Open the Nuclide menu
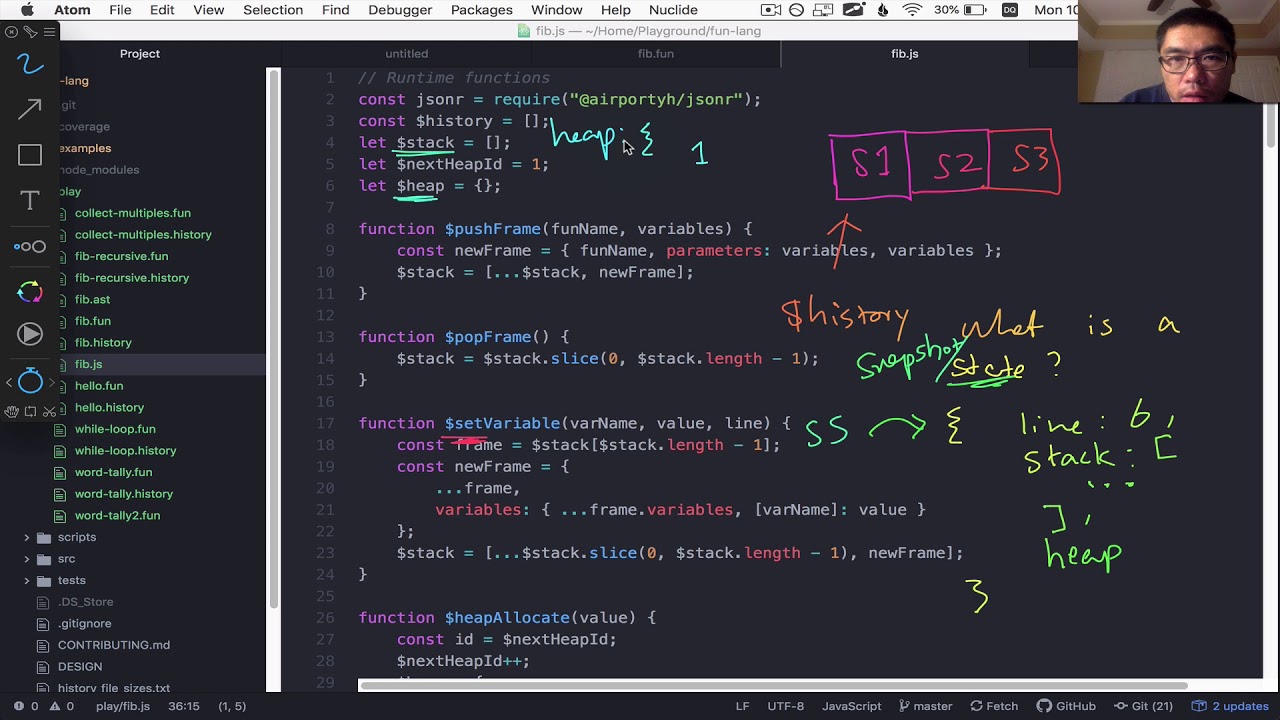1280x720 pixels. (673, 10)
